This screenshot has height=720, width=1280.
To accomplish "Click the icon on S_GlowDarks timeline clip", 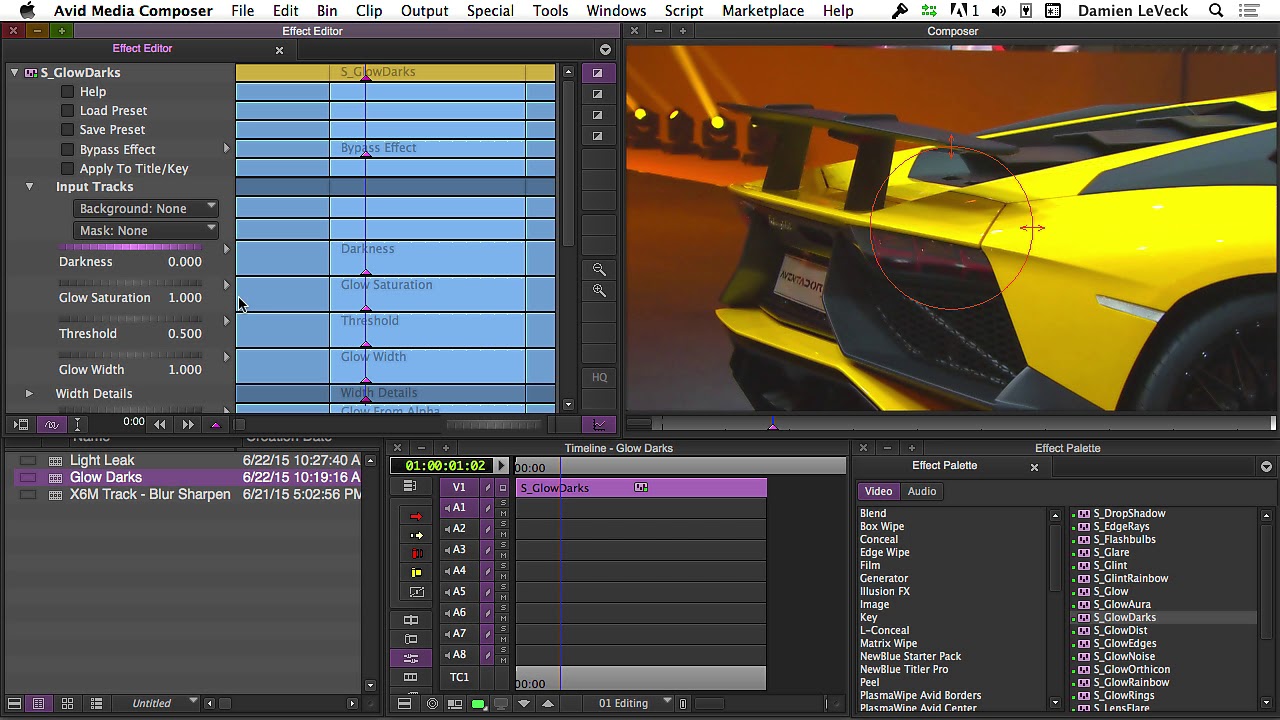I will pyautogui.click(x=641, y=487).
